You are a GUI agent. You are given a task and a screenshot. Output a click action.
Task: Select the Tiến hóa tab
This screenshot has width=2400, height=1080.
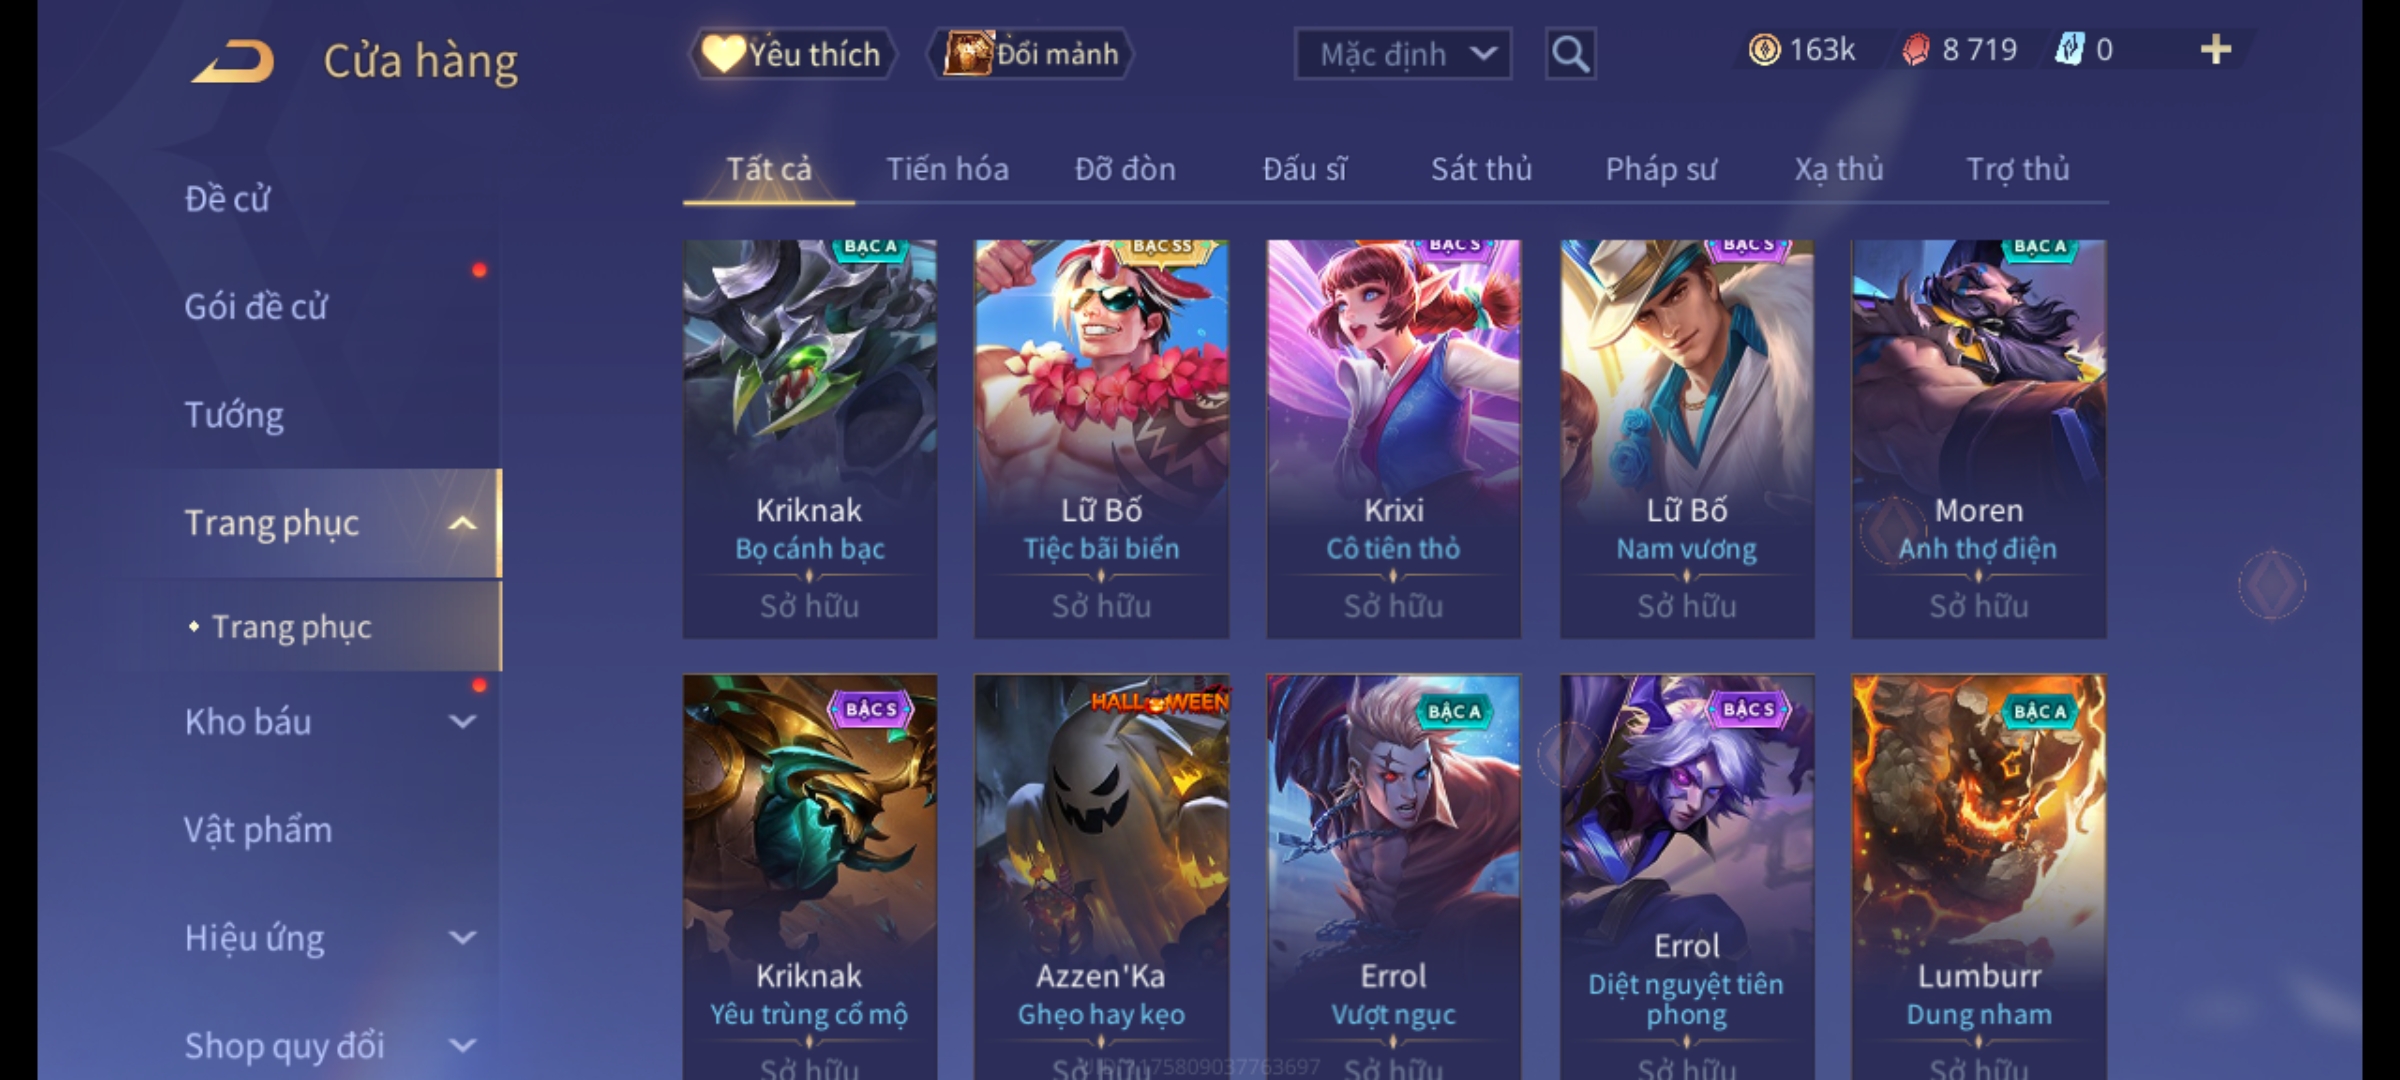(947, 169)
